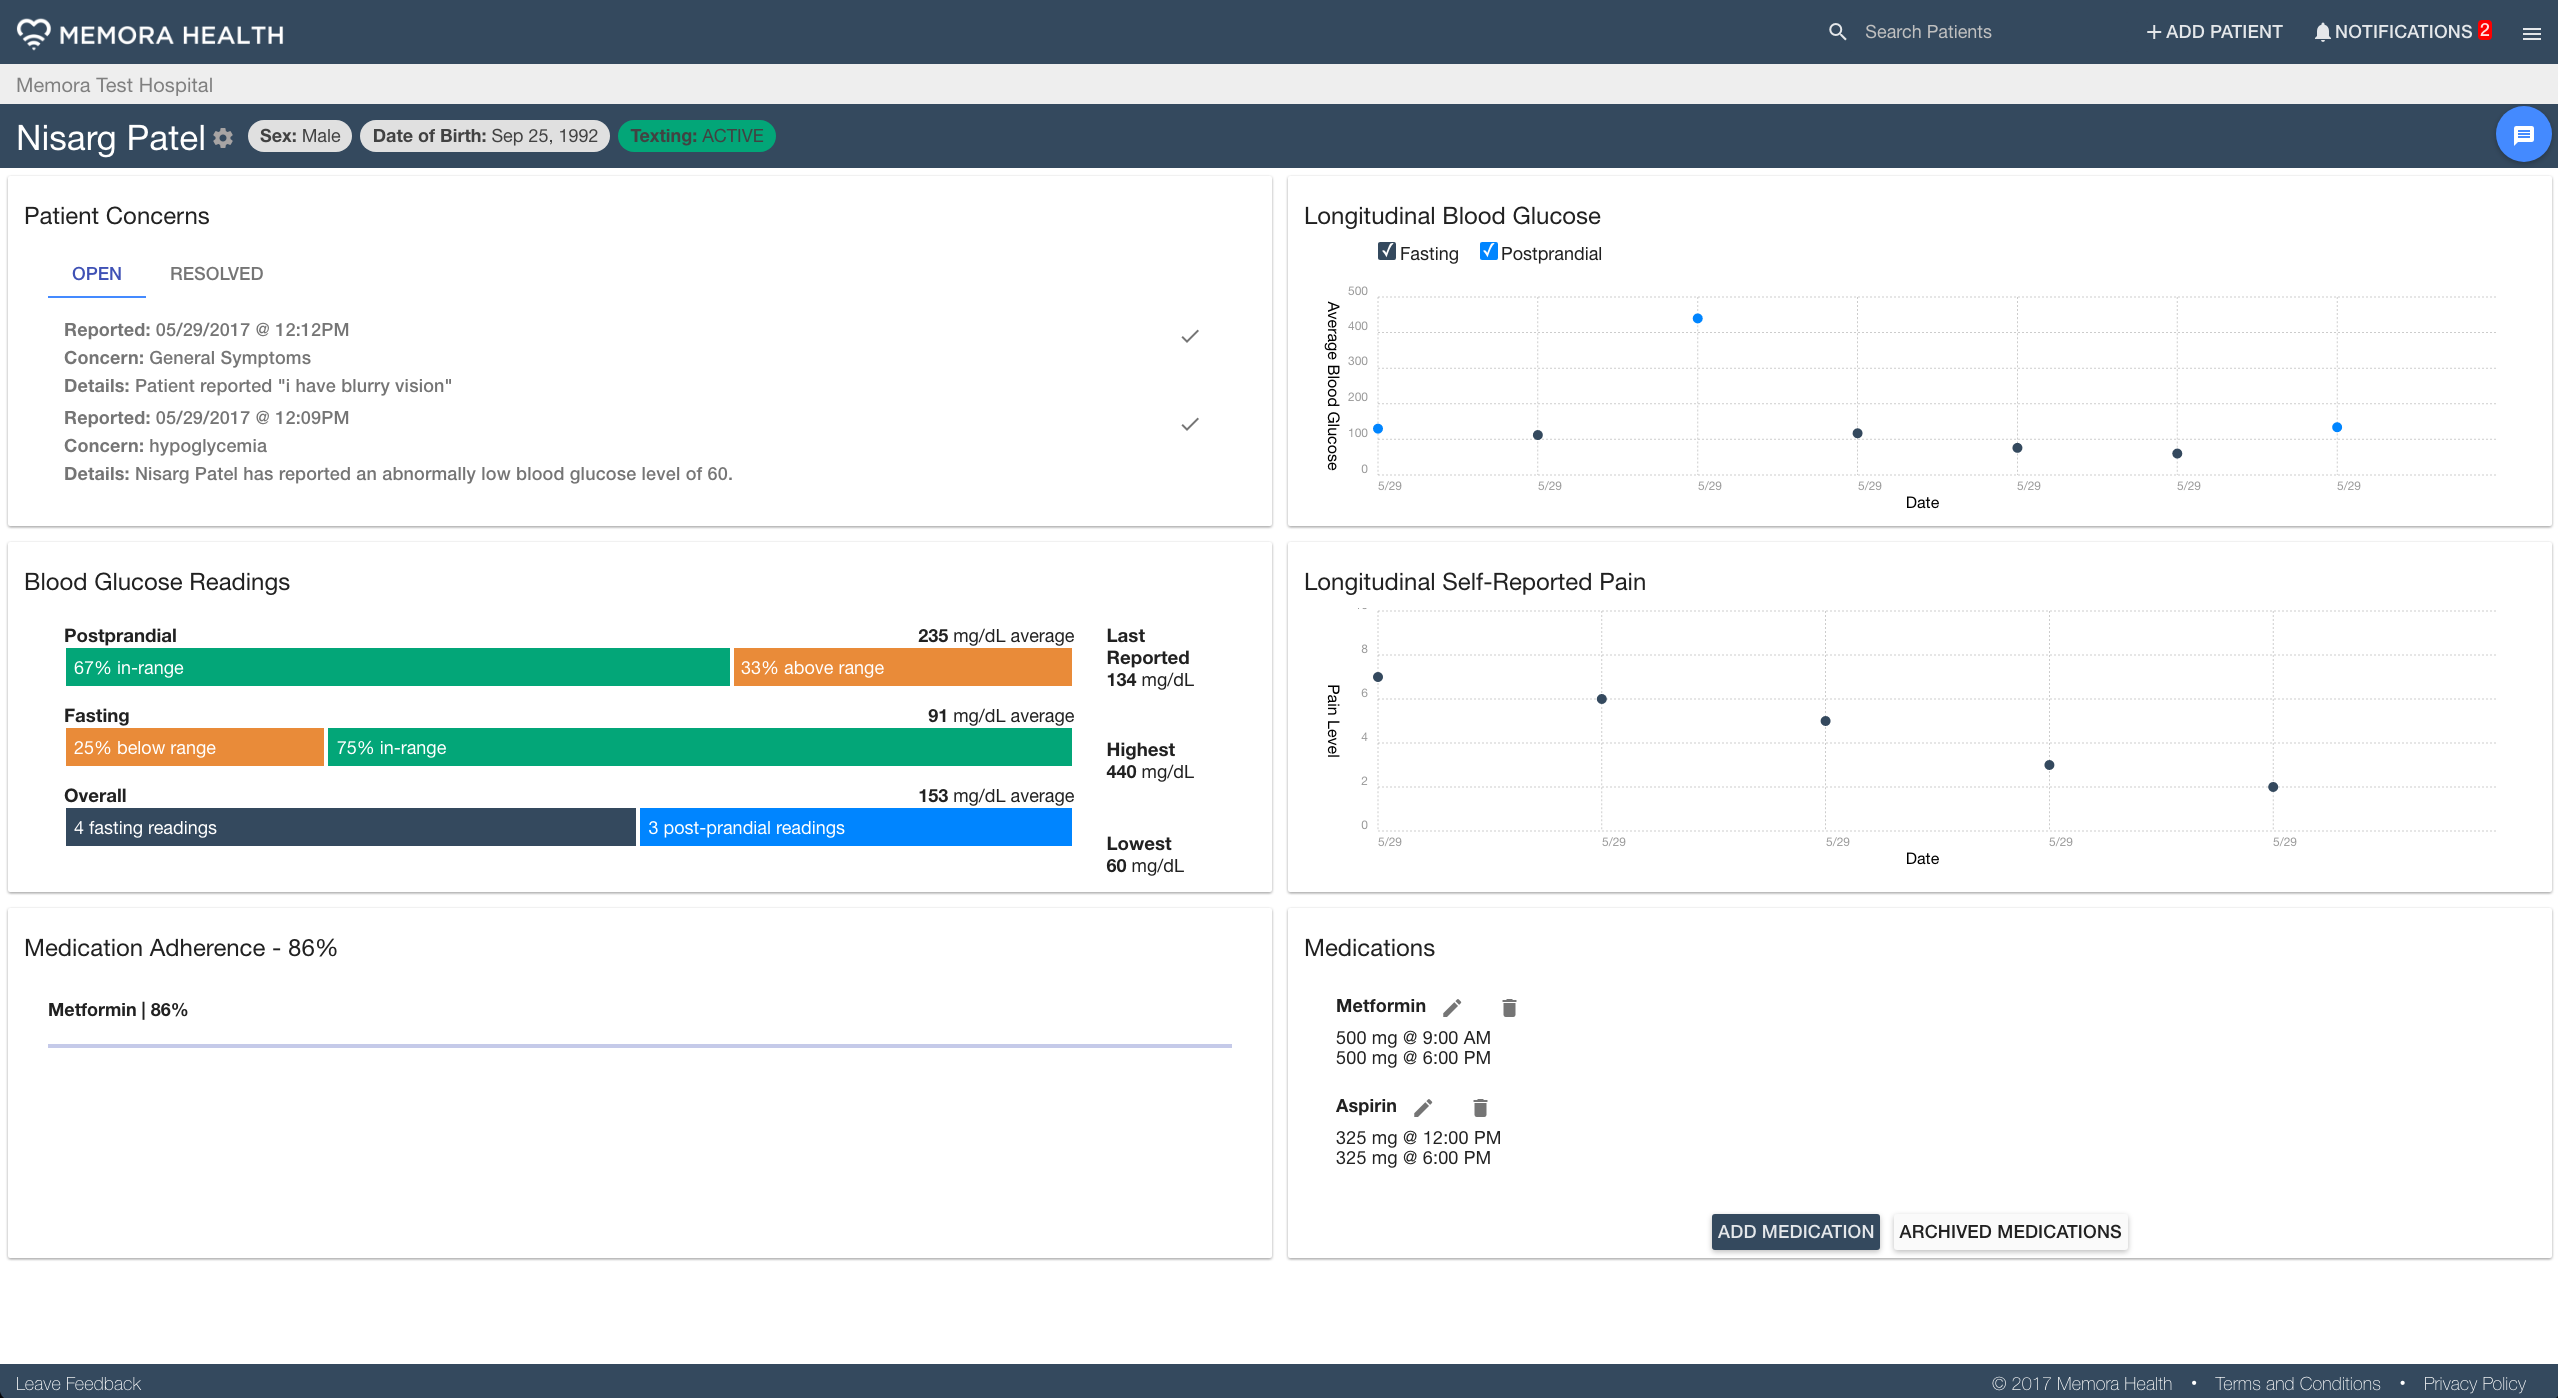Image resolution: width=2558 pixels, height=1398 pixels.
Task: Delete Metformin using the trash icon
Action: pos(1509,1008)
